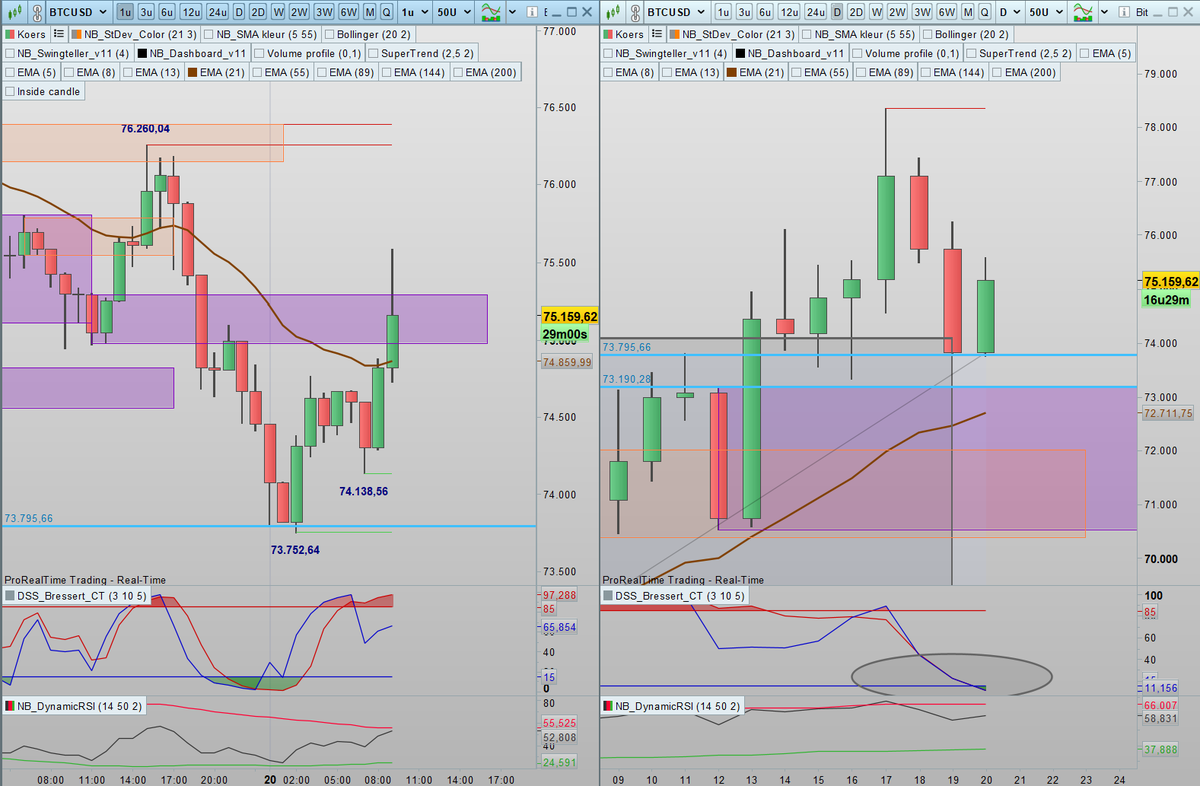Click the yellow 75.159,62 price label on right chart
This screenshot has width=1200, height=786.
[1170, 281]
